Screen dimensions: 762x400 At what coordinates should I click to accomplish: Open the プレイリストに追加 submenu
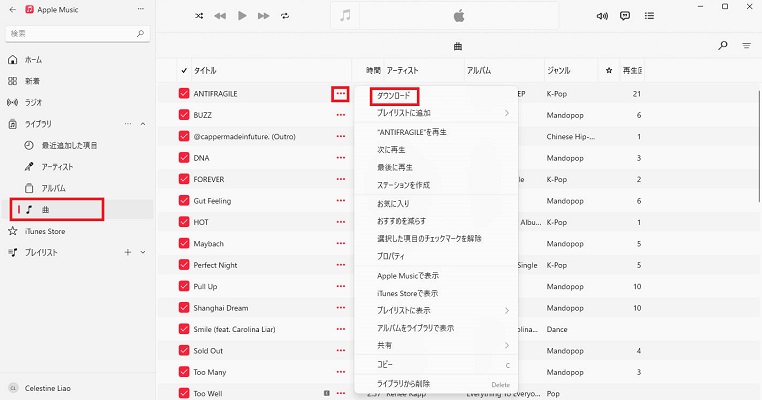pyautogui.click(x=436, y=113)
